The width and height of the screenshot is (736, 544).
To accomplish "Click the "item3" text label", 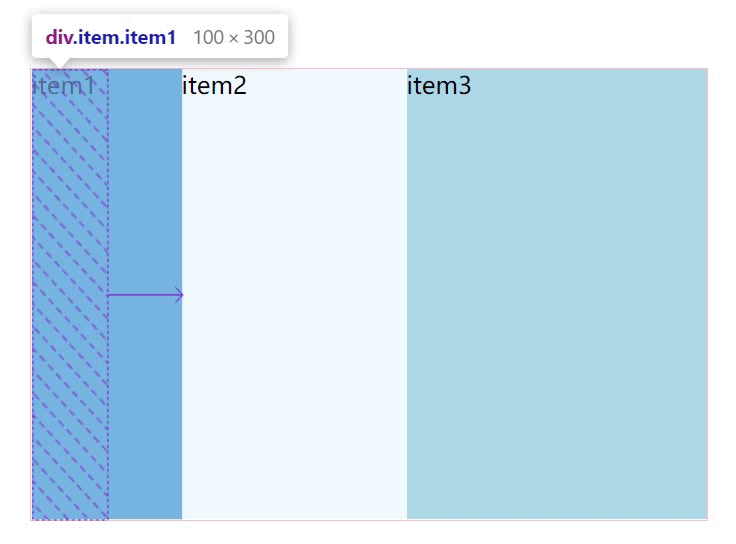I will 439,86.
